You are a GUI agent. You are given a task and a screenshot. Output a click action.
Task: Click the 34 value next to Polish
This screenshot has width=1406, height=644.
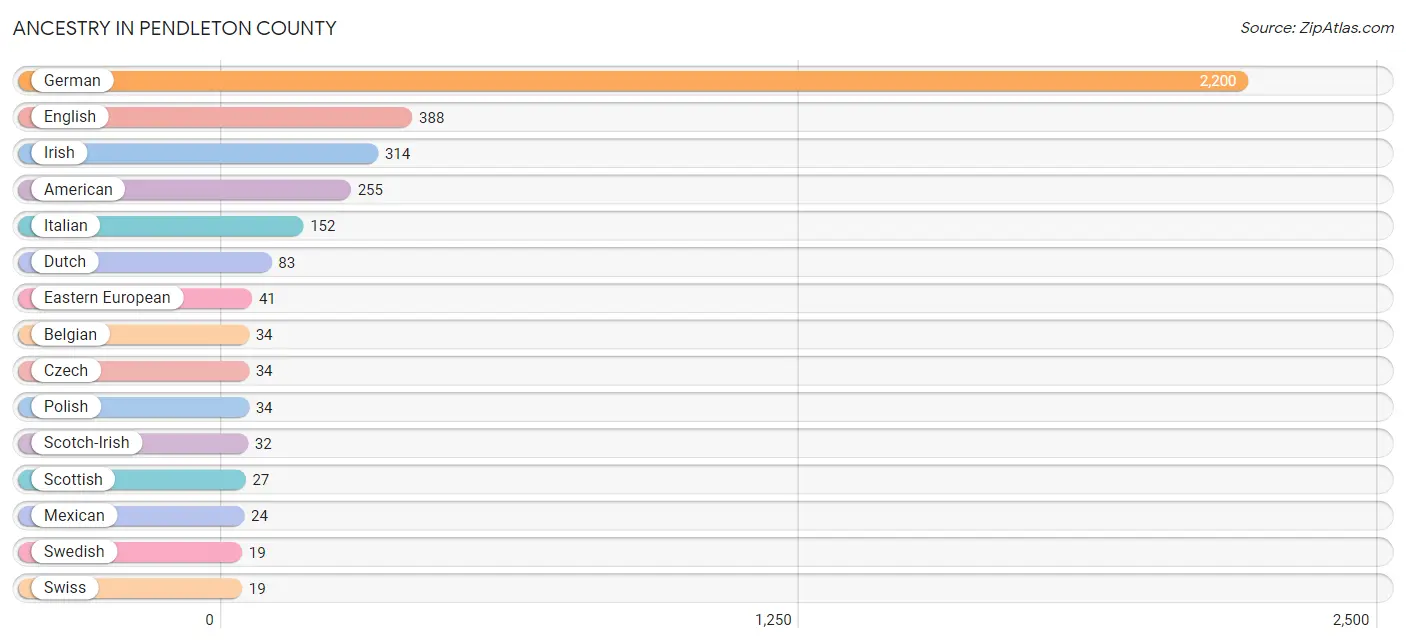pos(264,408)
